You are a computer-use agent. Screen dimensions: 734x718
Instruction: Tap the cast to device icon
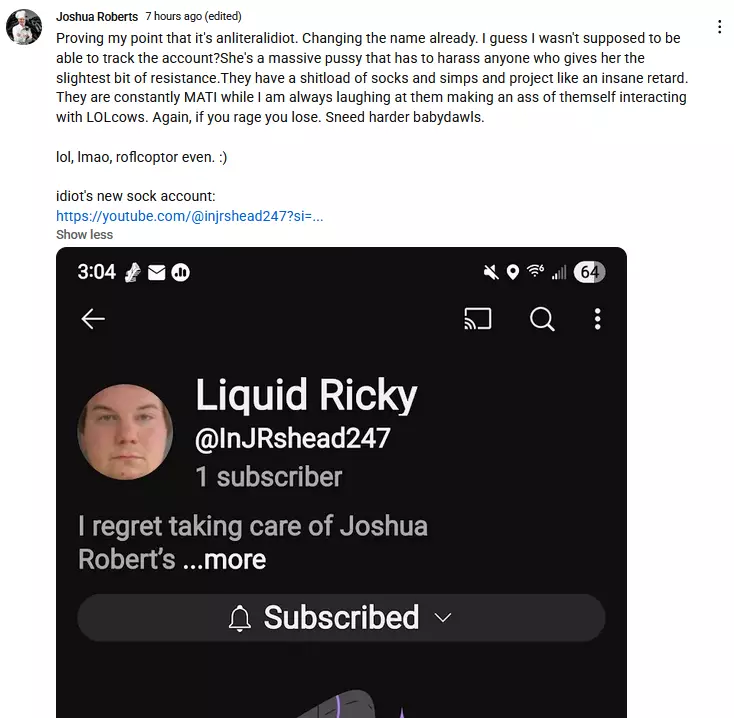tap(477, 319)
